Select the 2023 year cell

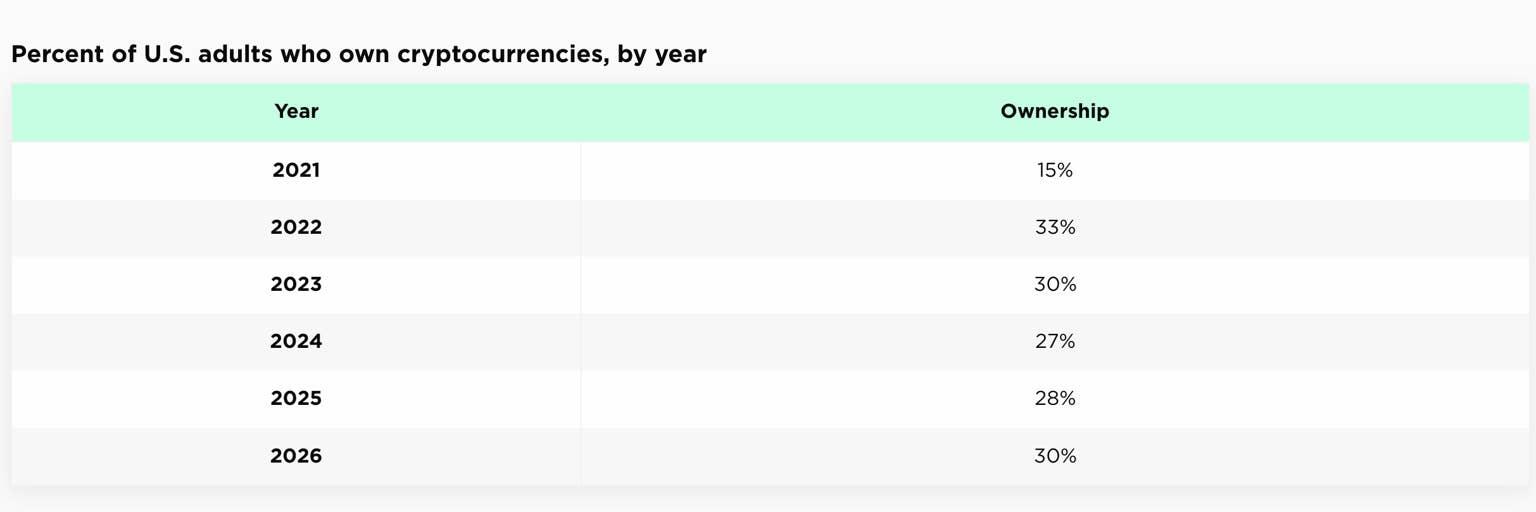coord(296,284)
